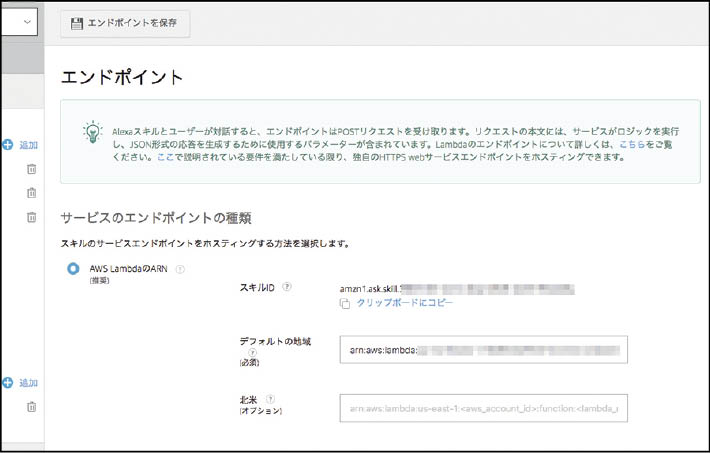
Task: Click the スキルID label
Action: tap(257, 287)
